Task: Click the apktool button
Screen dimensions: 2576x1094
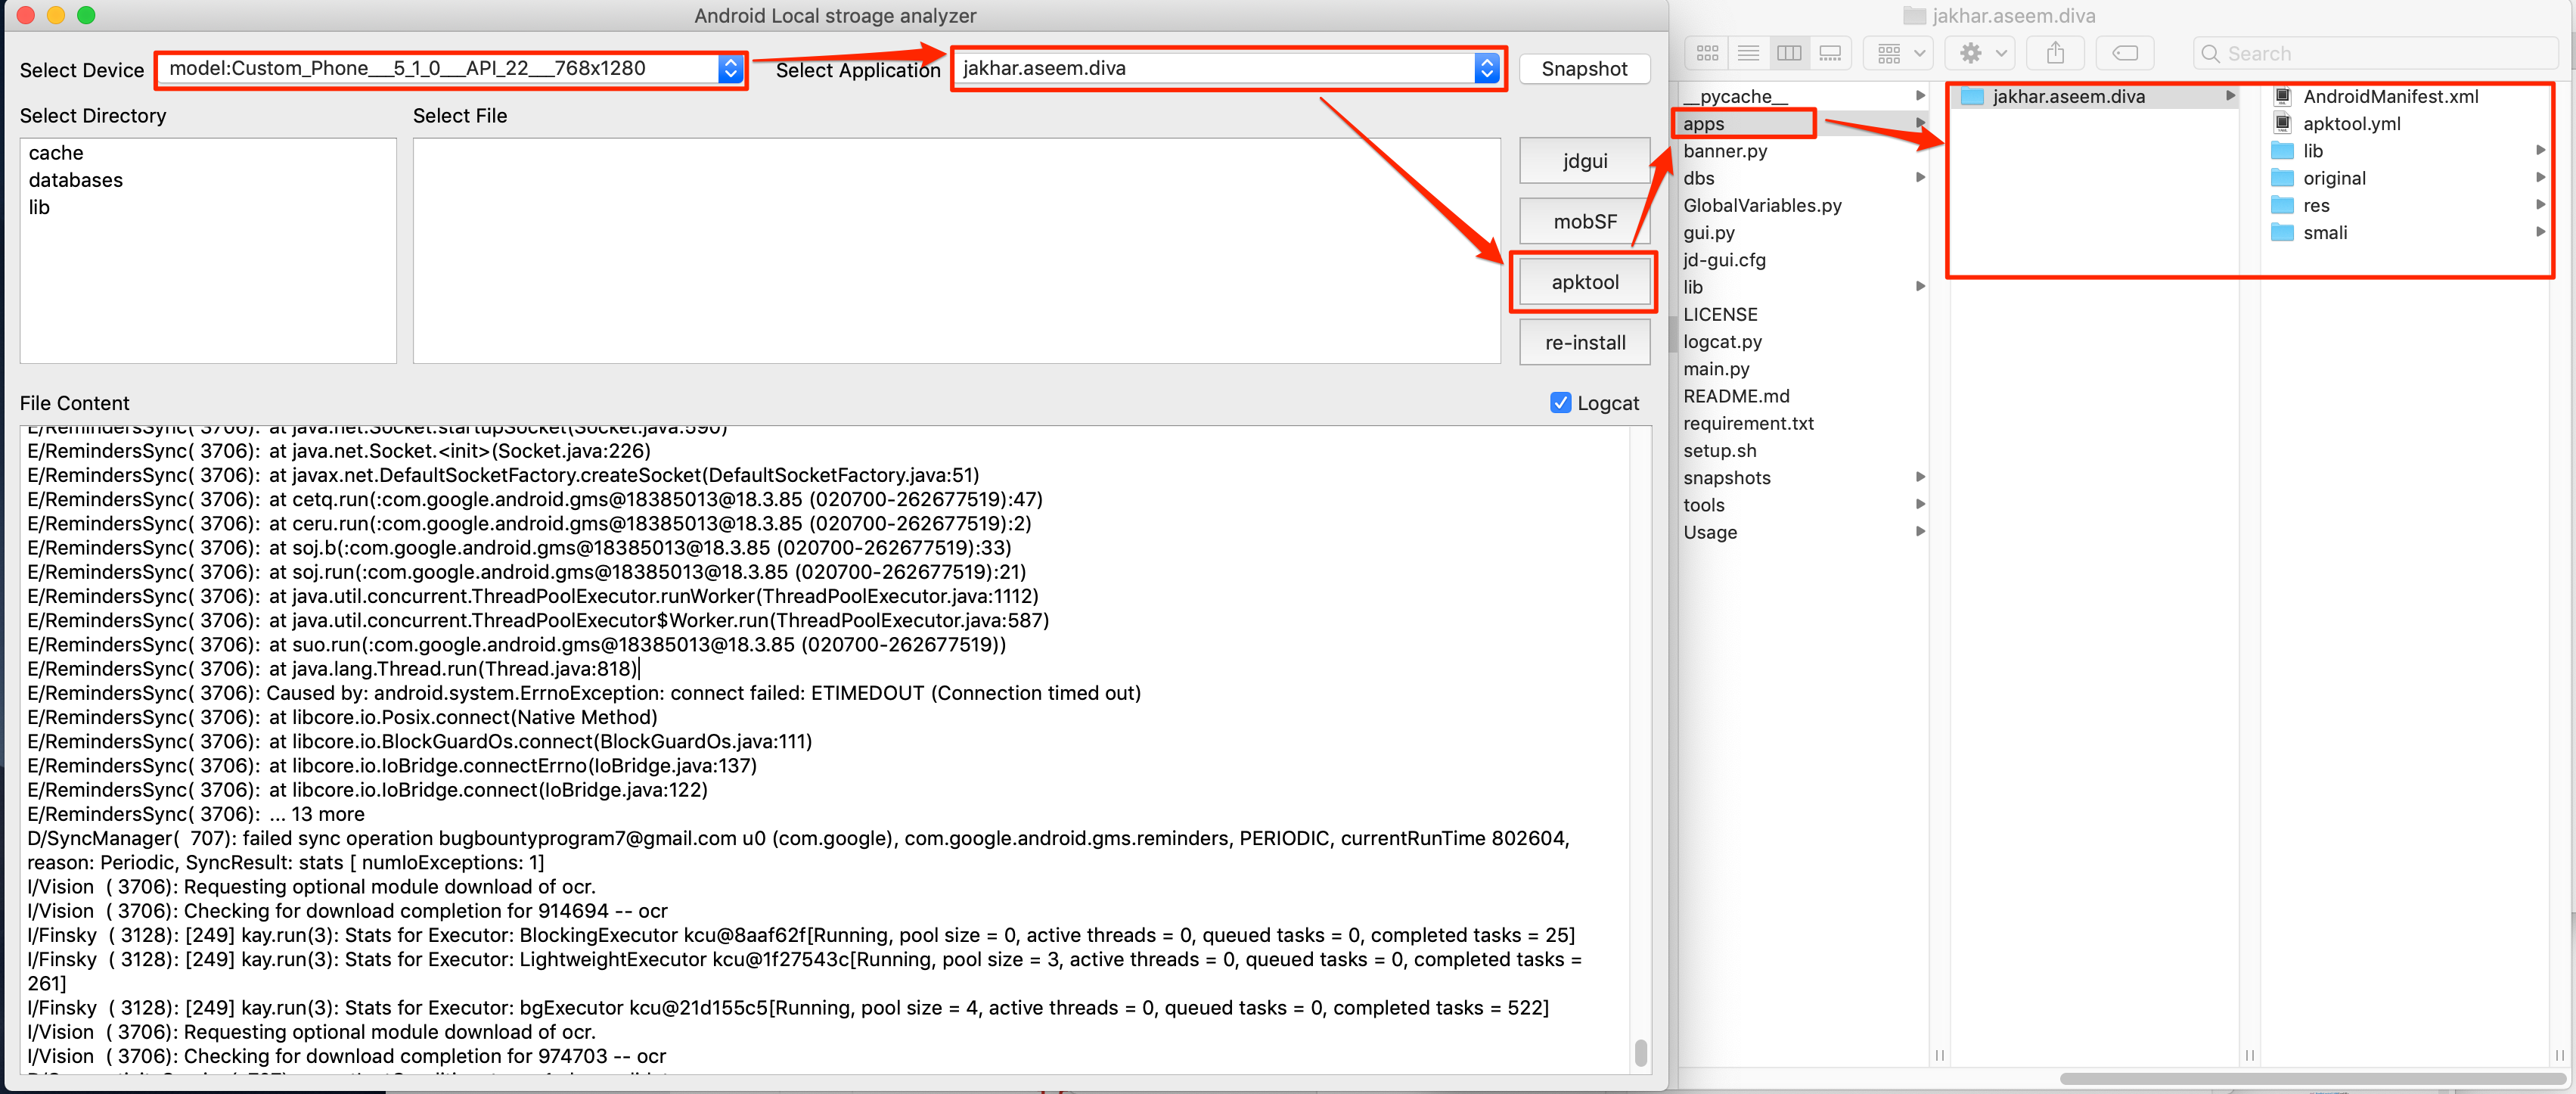Action: pyautogui.click(x=1584, y=282)
